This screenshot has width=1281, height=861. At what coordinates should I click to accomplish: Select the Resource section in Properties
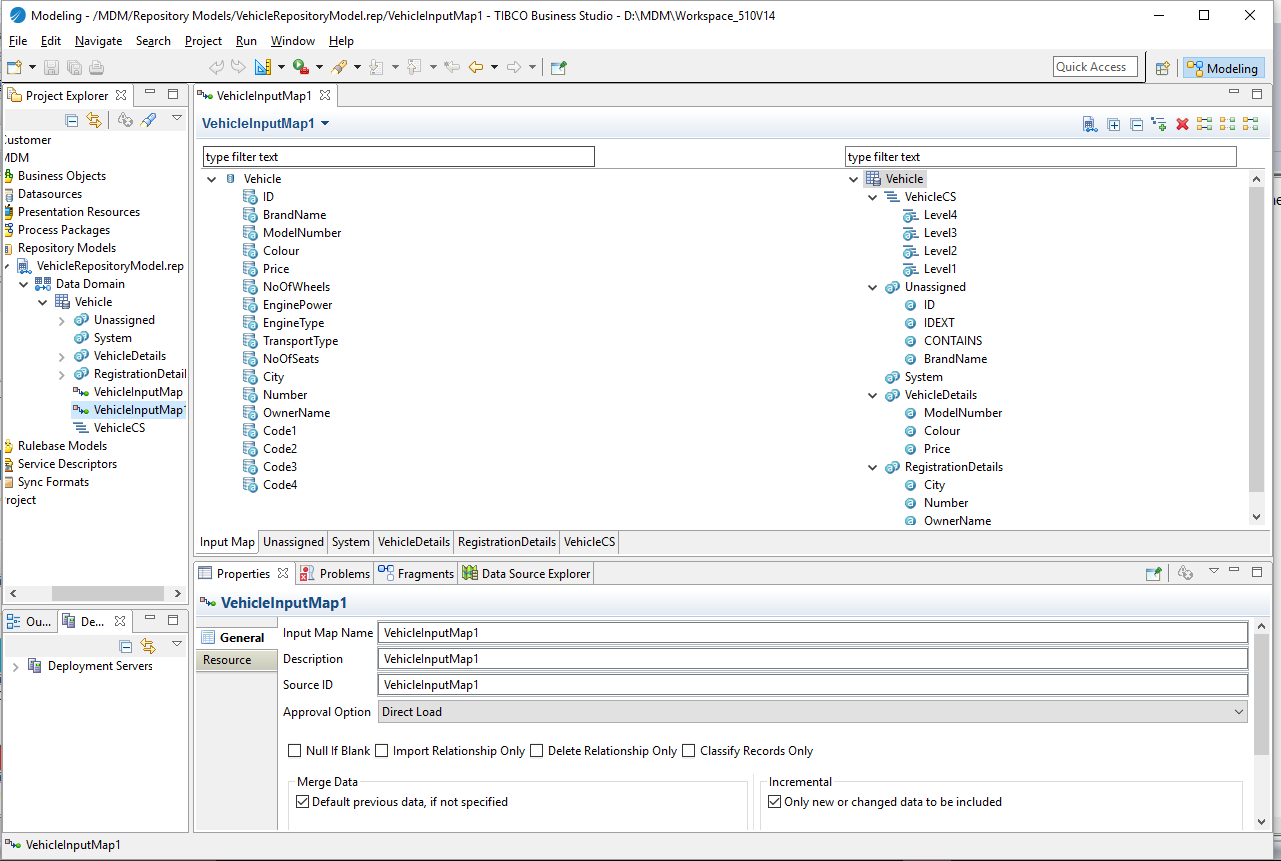pyautogui.click(x=228, y=660)
